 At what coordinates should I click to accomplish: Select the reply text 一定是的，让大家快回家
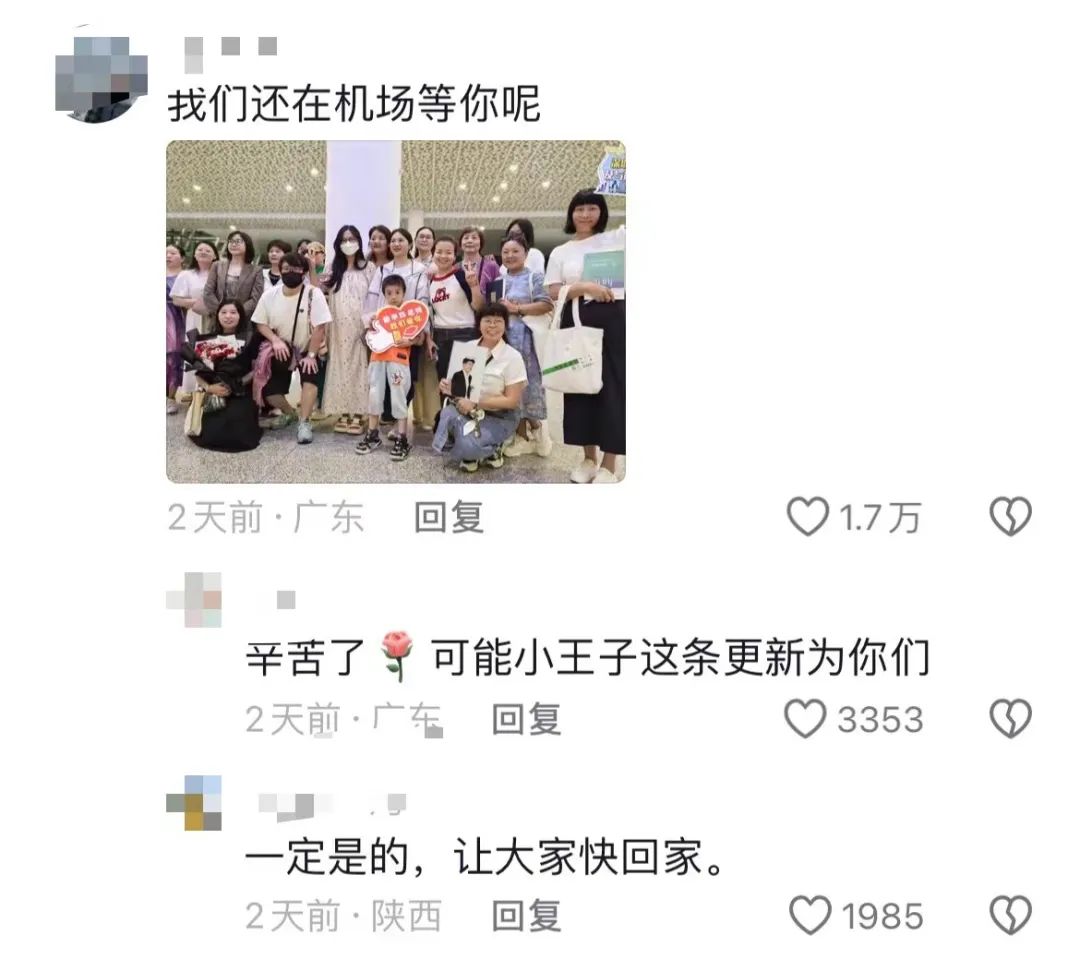tap(485, 858)
